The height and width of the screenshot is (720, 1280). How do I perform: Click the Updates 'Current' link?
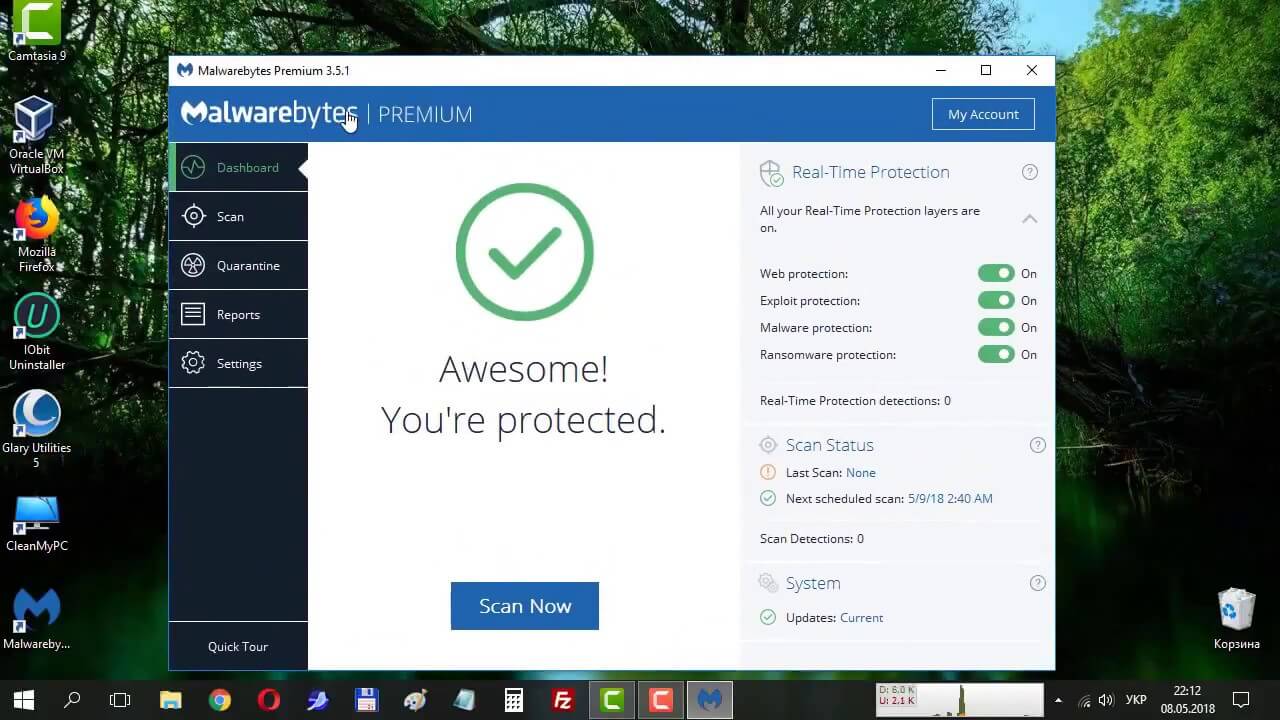(x=861, y=617)
